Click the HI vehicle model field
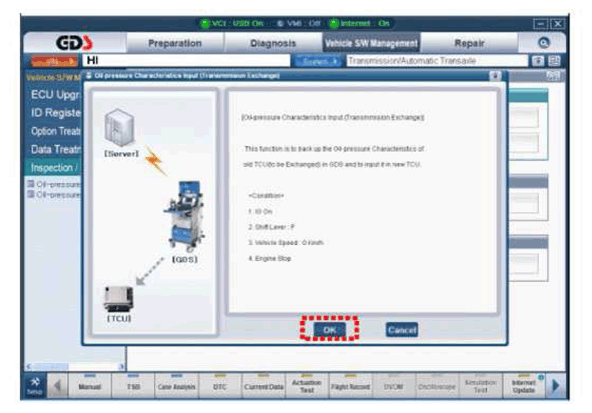This screenshot has height=413, width=592. click(187, 60)
